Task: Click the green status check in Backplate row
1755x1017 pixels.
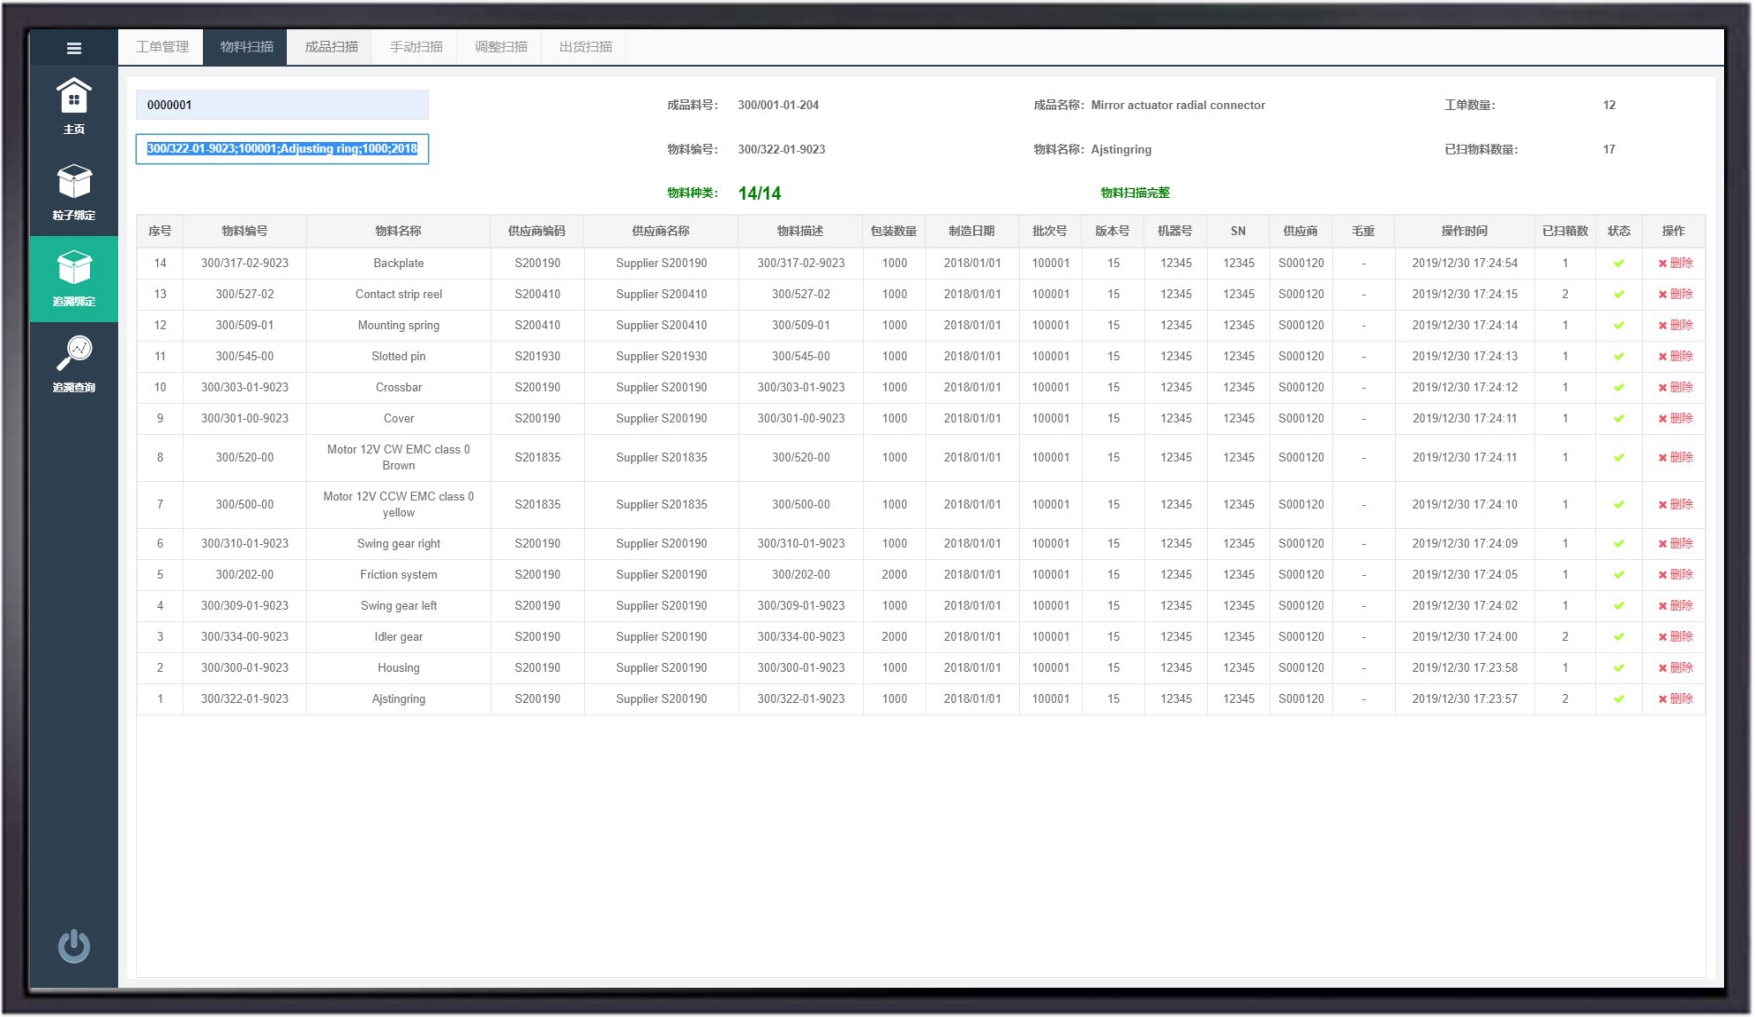Action: pyautogui.click(x=1619, y=263)
